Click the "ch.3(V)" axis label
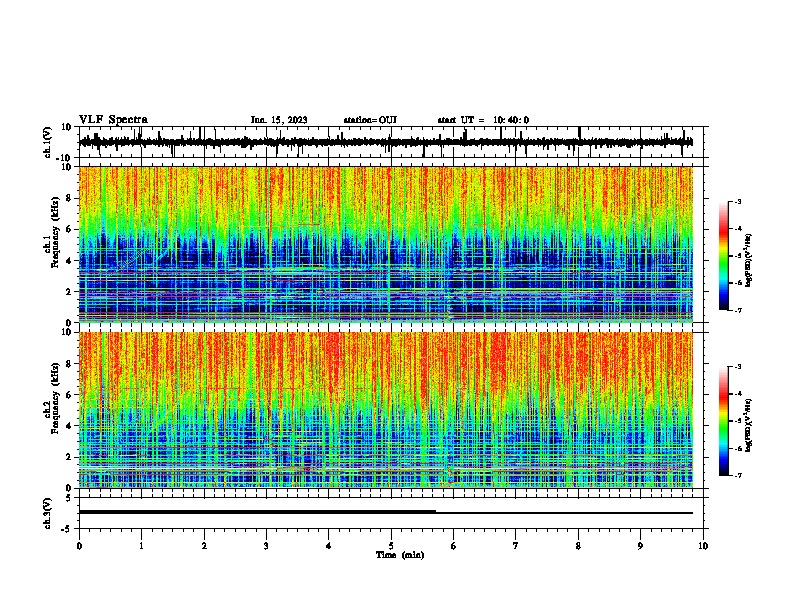792x612 pixels. tap(48, 514)
